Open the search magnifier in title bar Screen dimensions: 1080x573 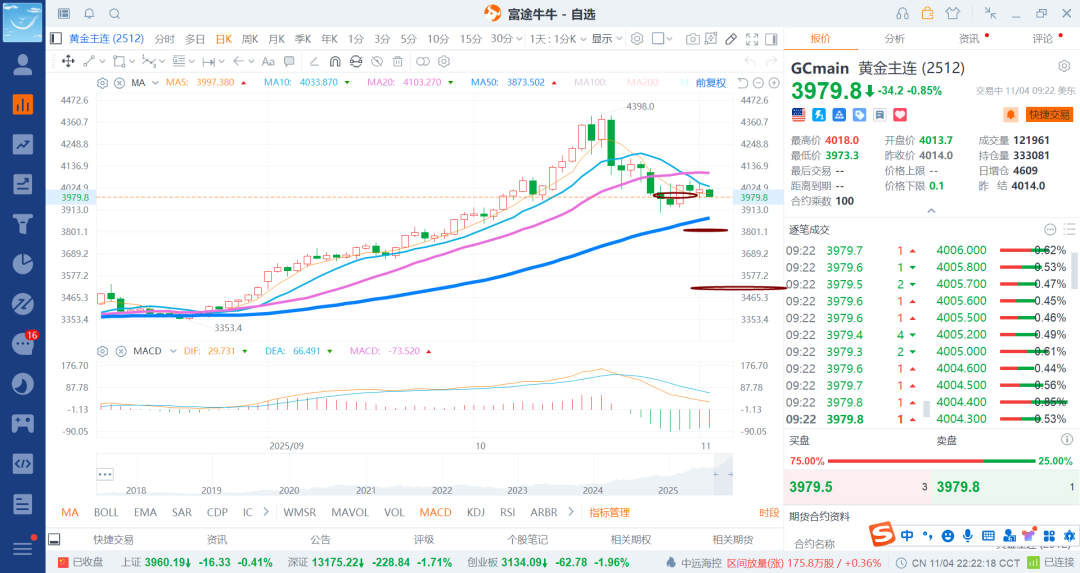point(114,14)
